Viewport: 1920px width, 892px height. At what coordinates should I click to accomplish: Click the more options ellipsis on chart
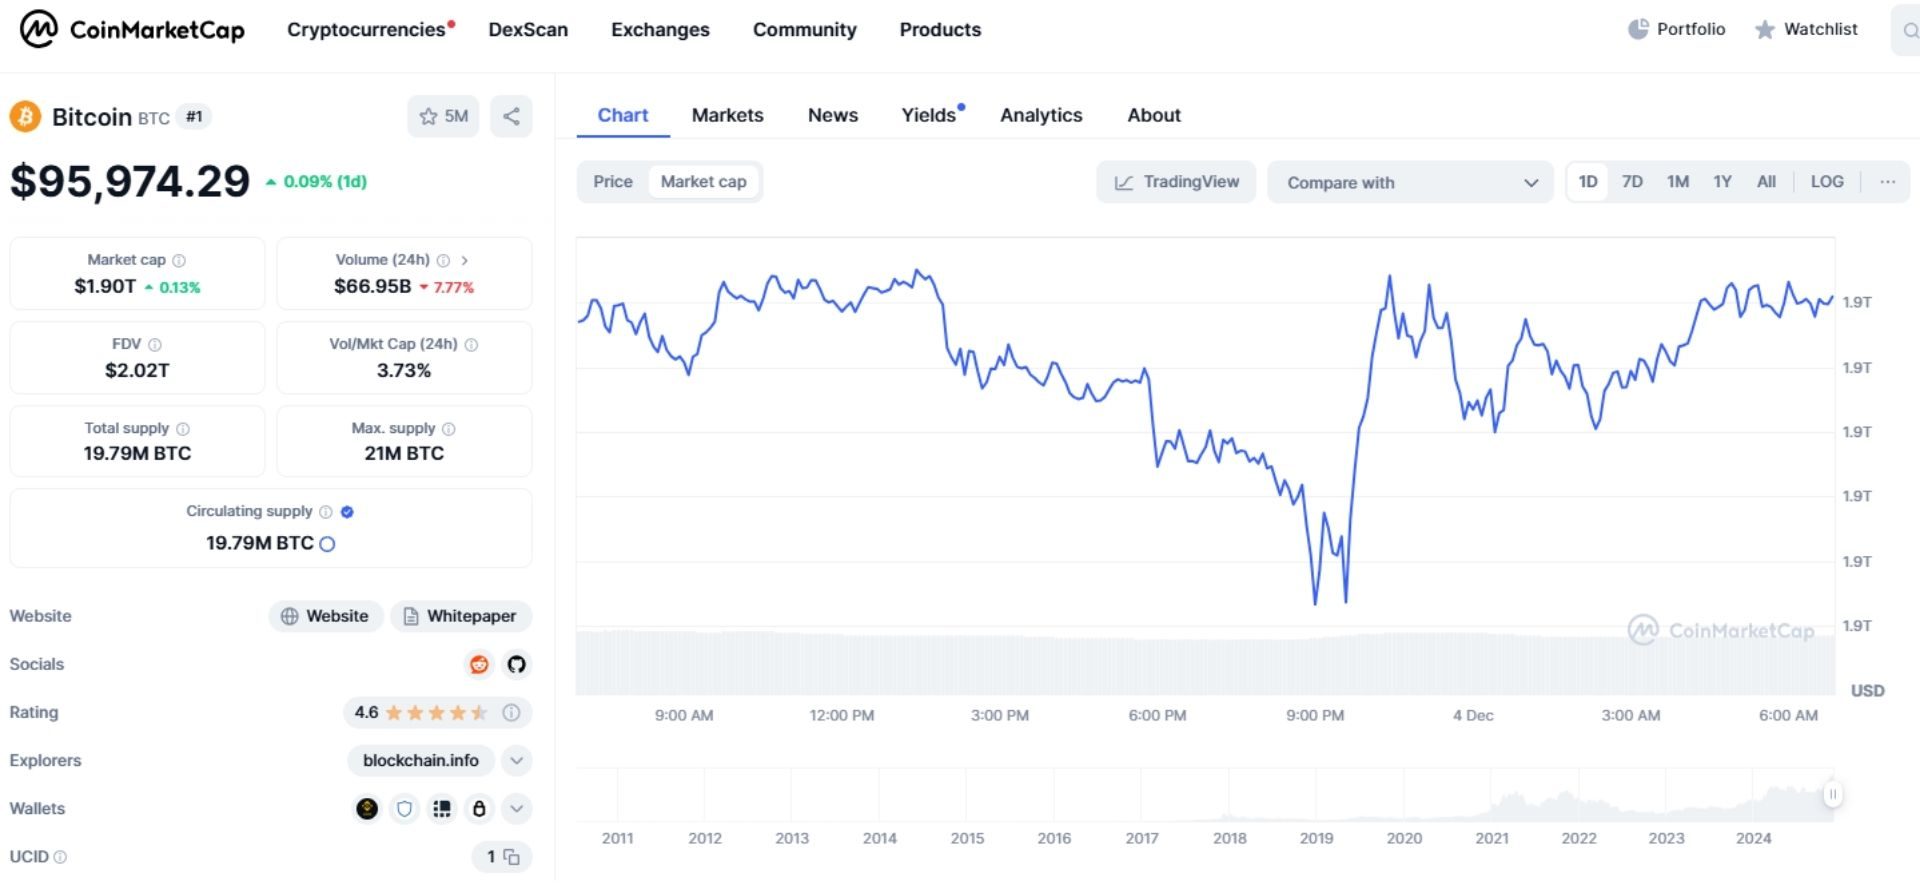coord(1887,182)
